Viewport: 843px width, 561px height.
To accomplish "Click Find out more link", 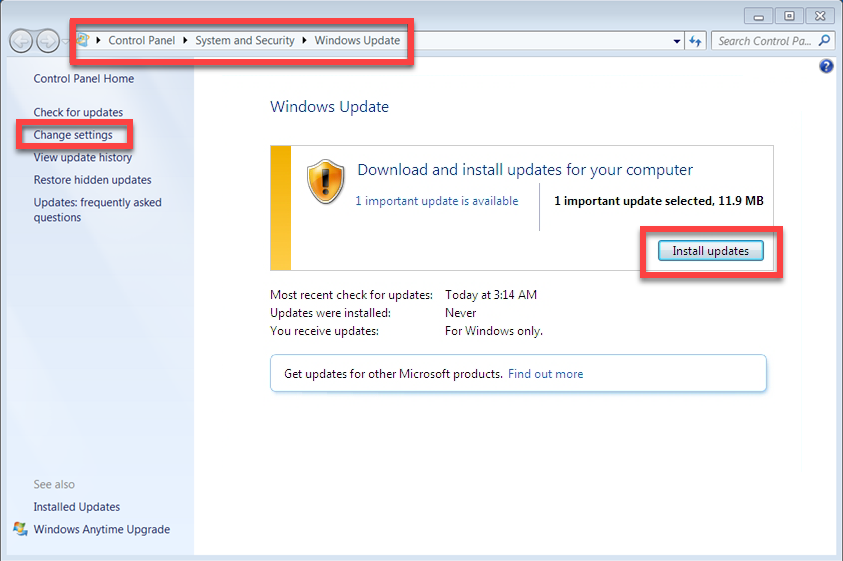I will point(545,374).
